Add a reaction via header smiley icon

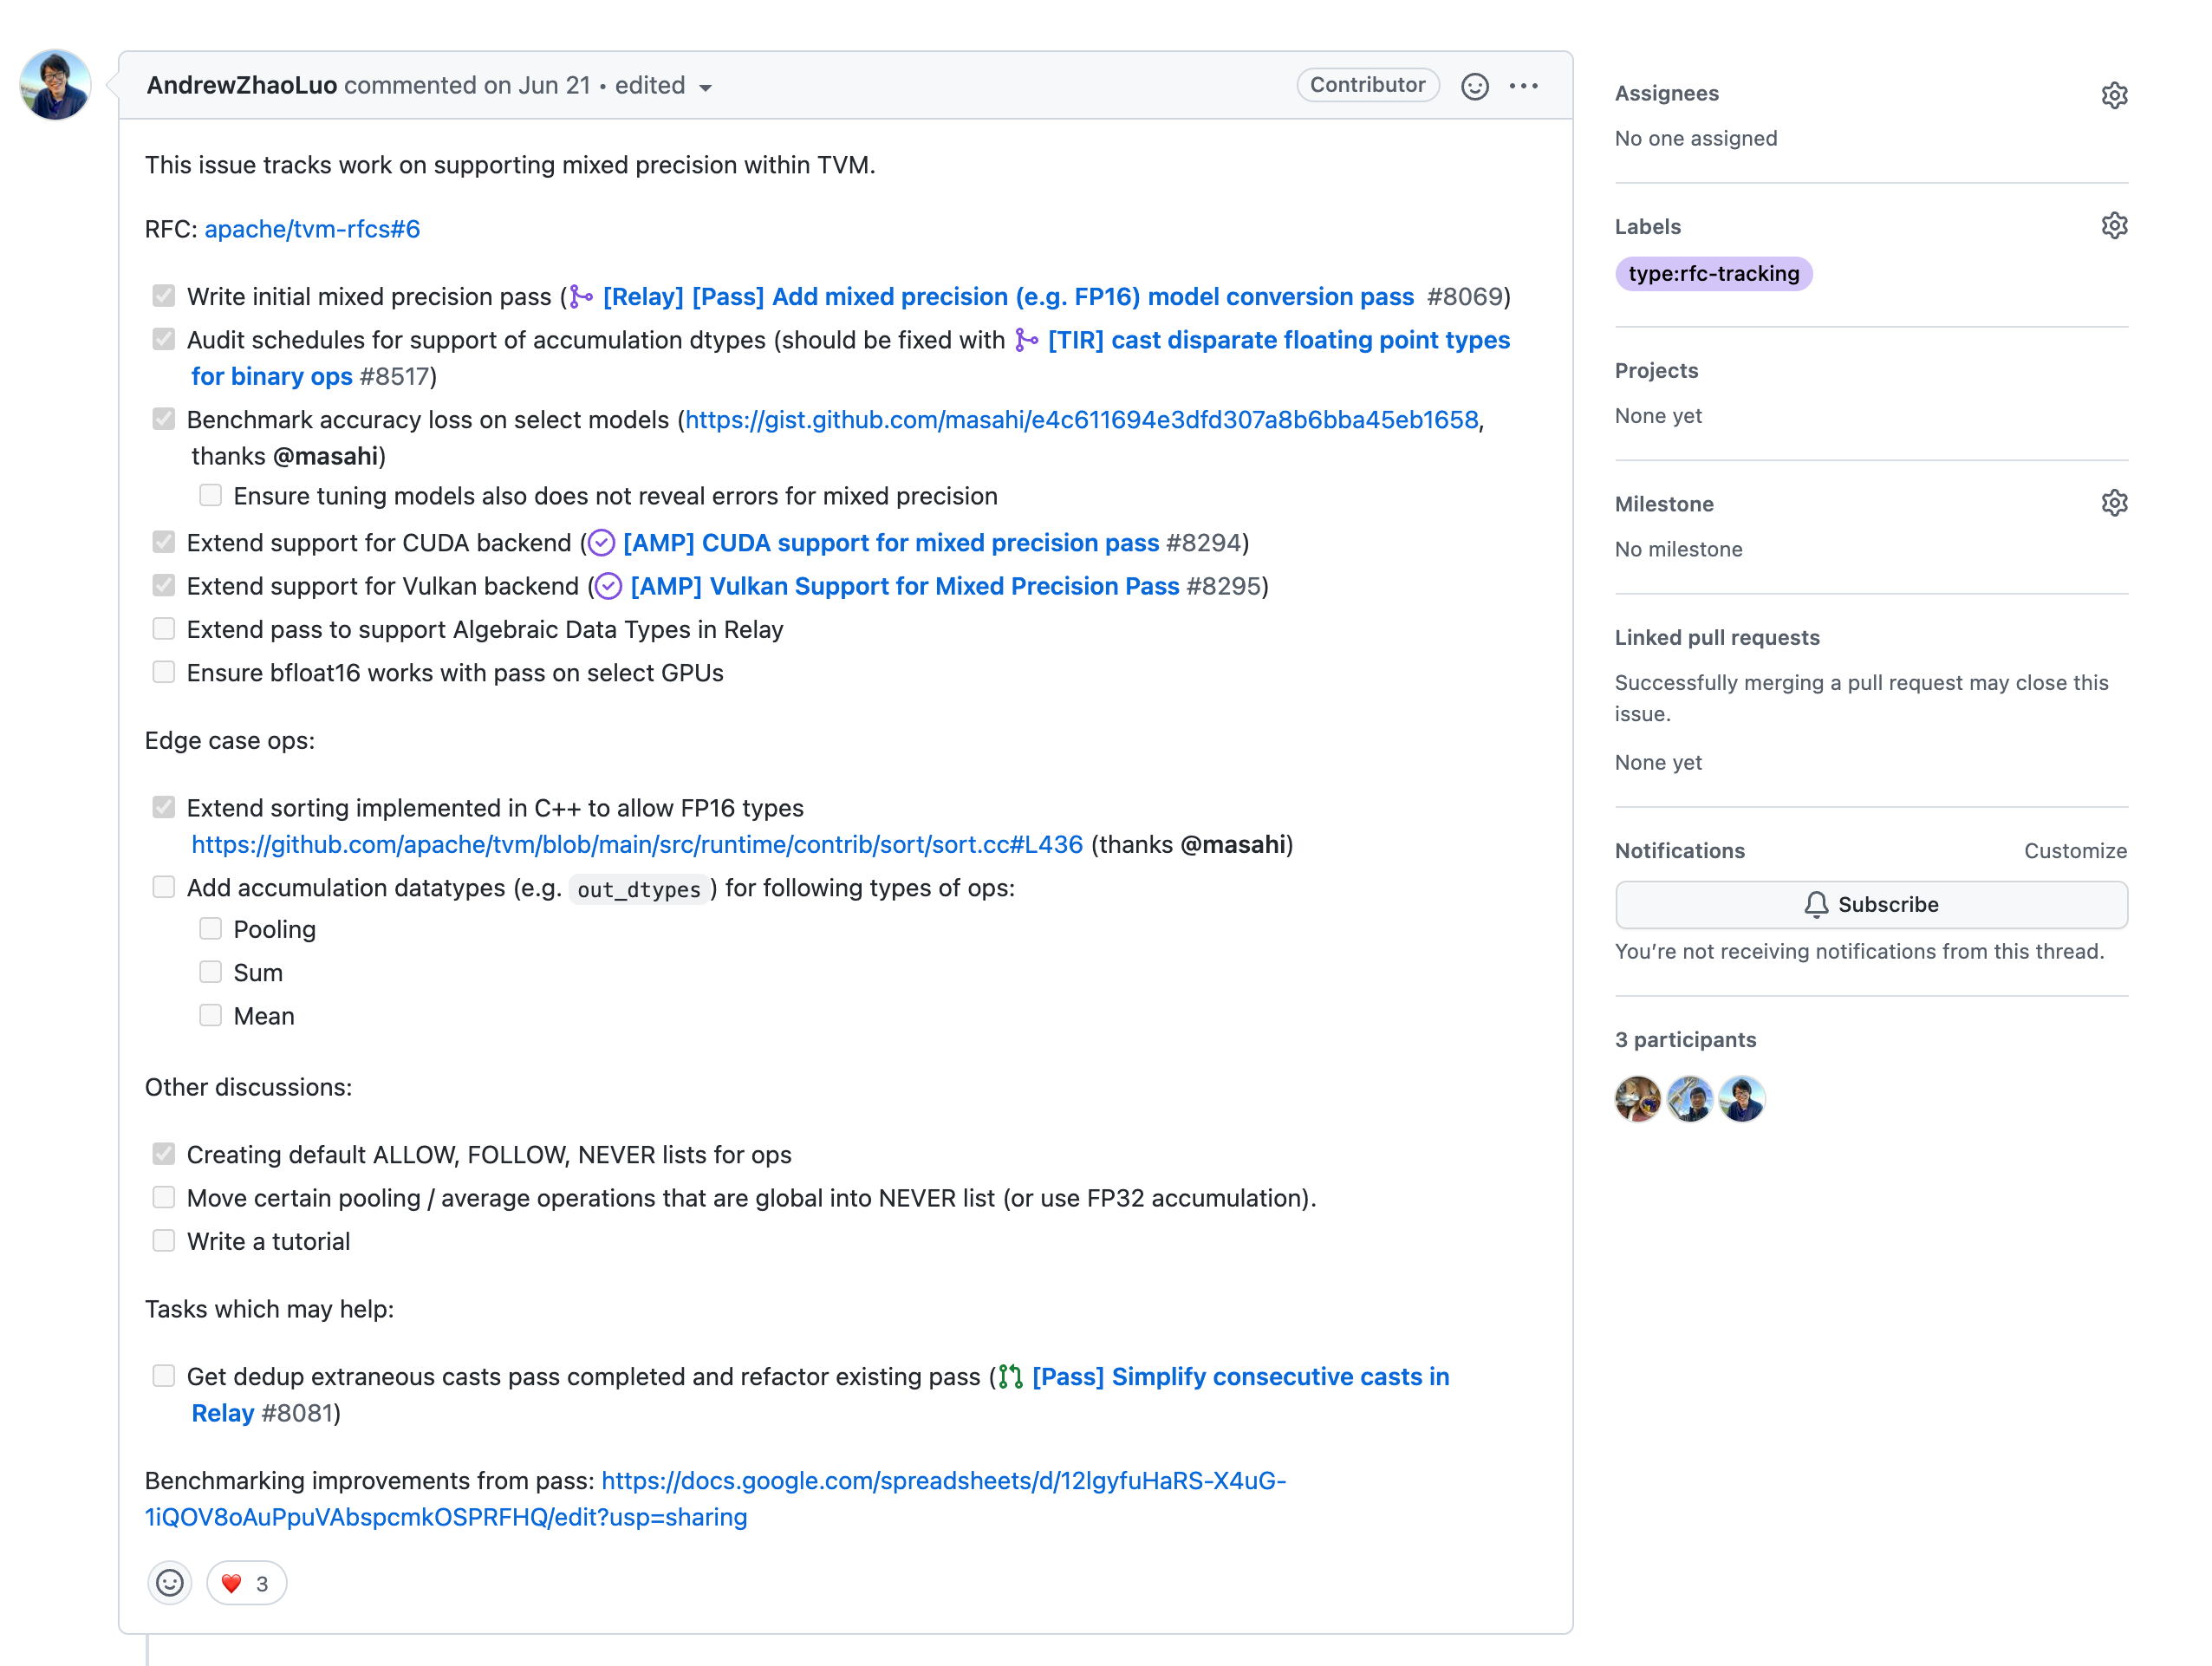pyautogui.click(x=1474, y=86)
